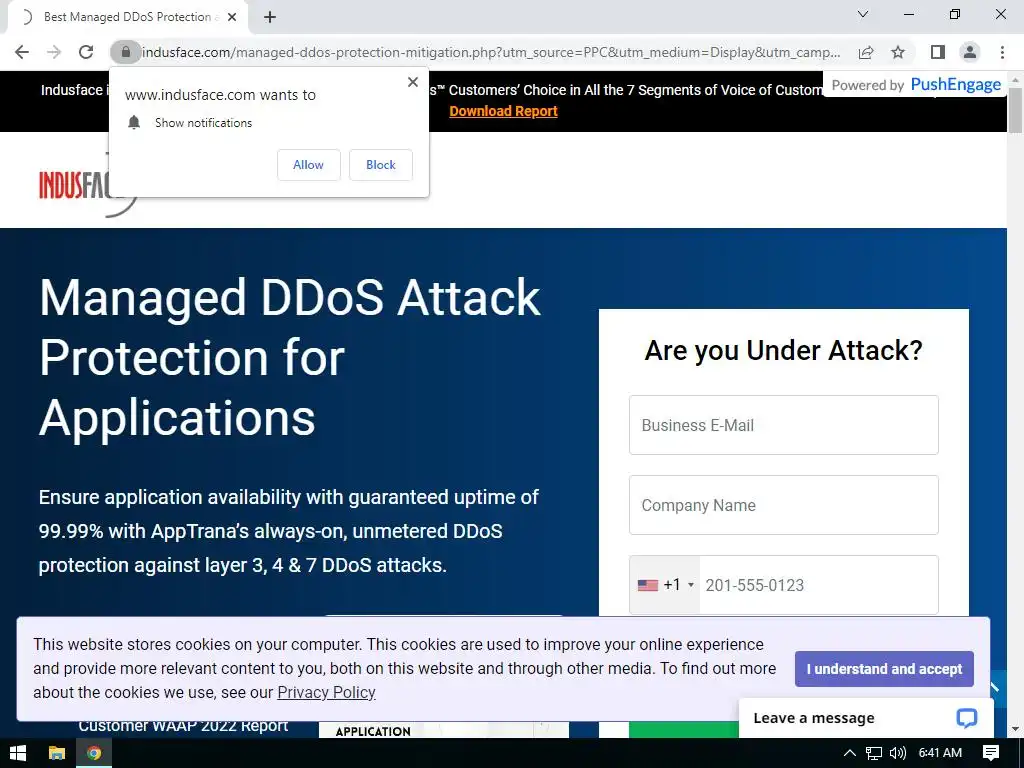Viewport: 1024px width, 768px height.
Task: Focus the Company Name field
Action: click(784, 505)
